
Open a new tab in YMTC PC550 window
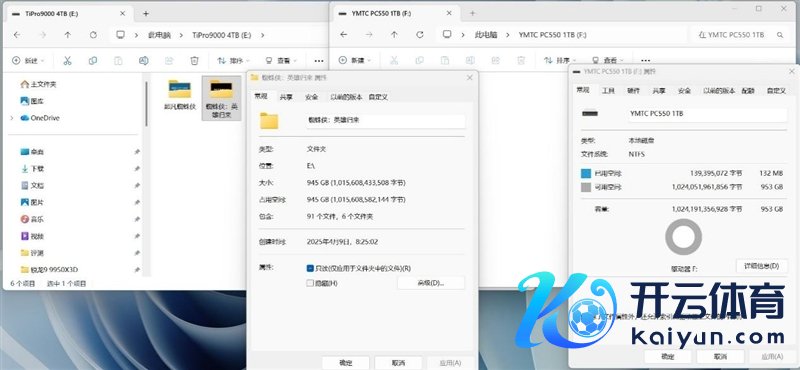(x=472, y=13)
